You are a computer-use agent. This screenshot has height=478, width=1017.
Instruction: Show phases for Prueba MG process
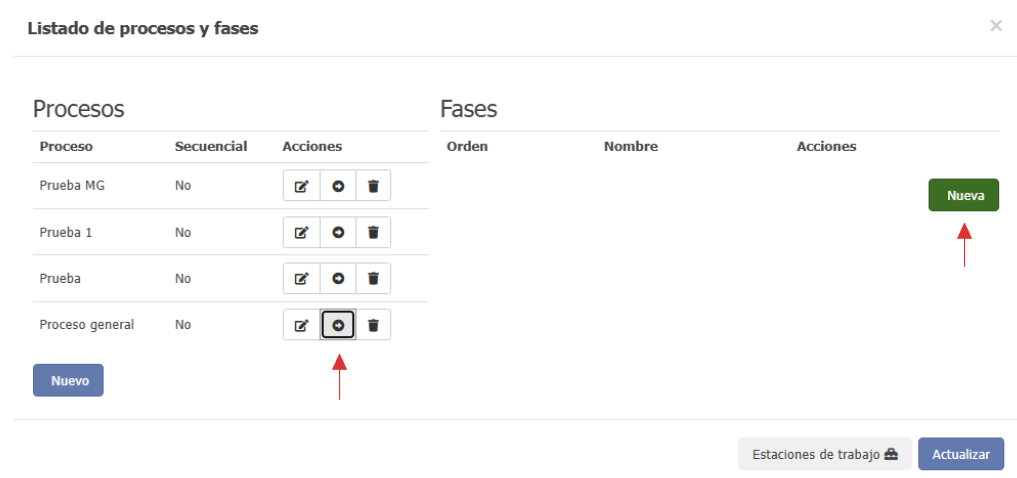(x=338, y=186)
